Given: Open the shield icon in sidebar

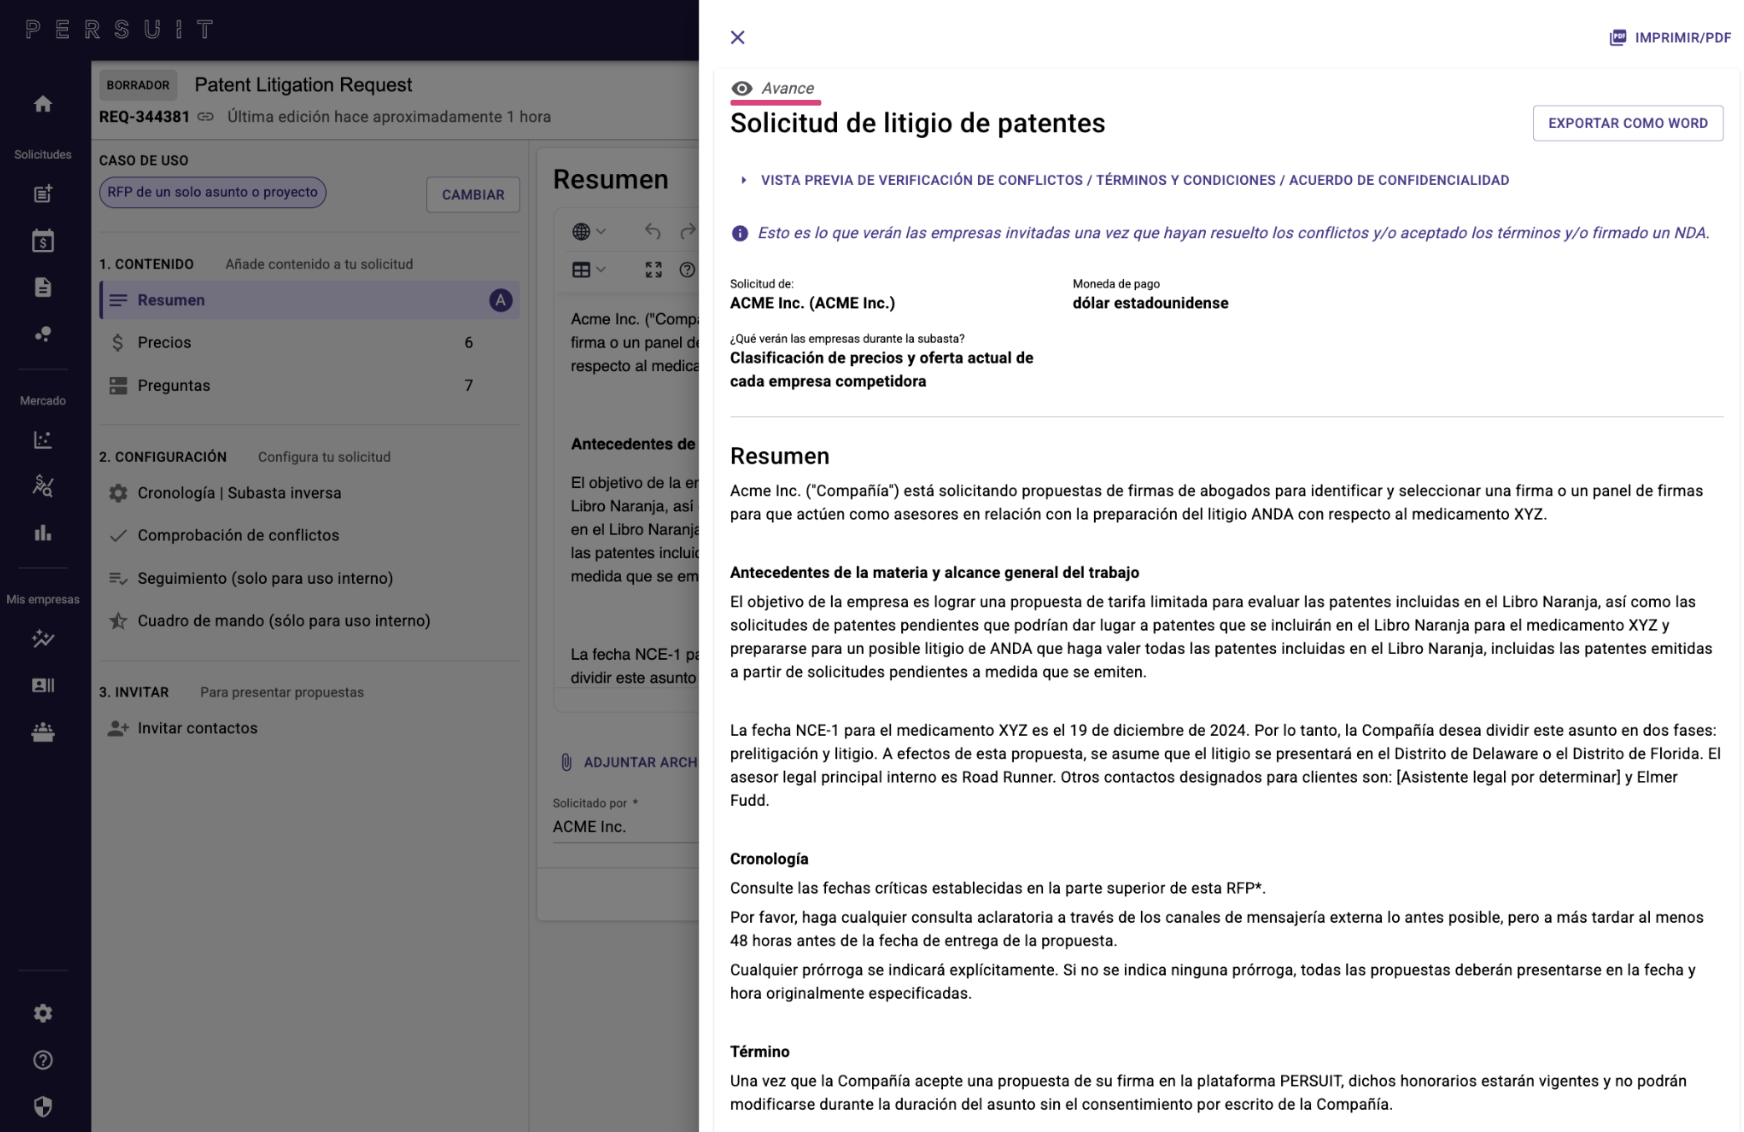Looking at the screenshot, I should click(43, 1106).
